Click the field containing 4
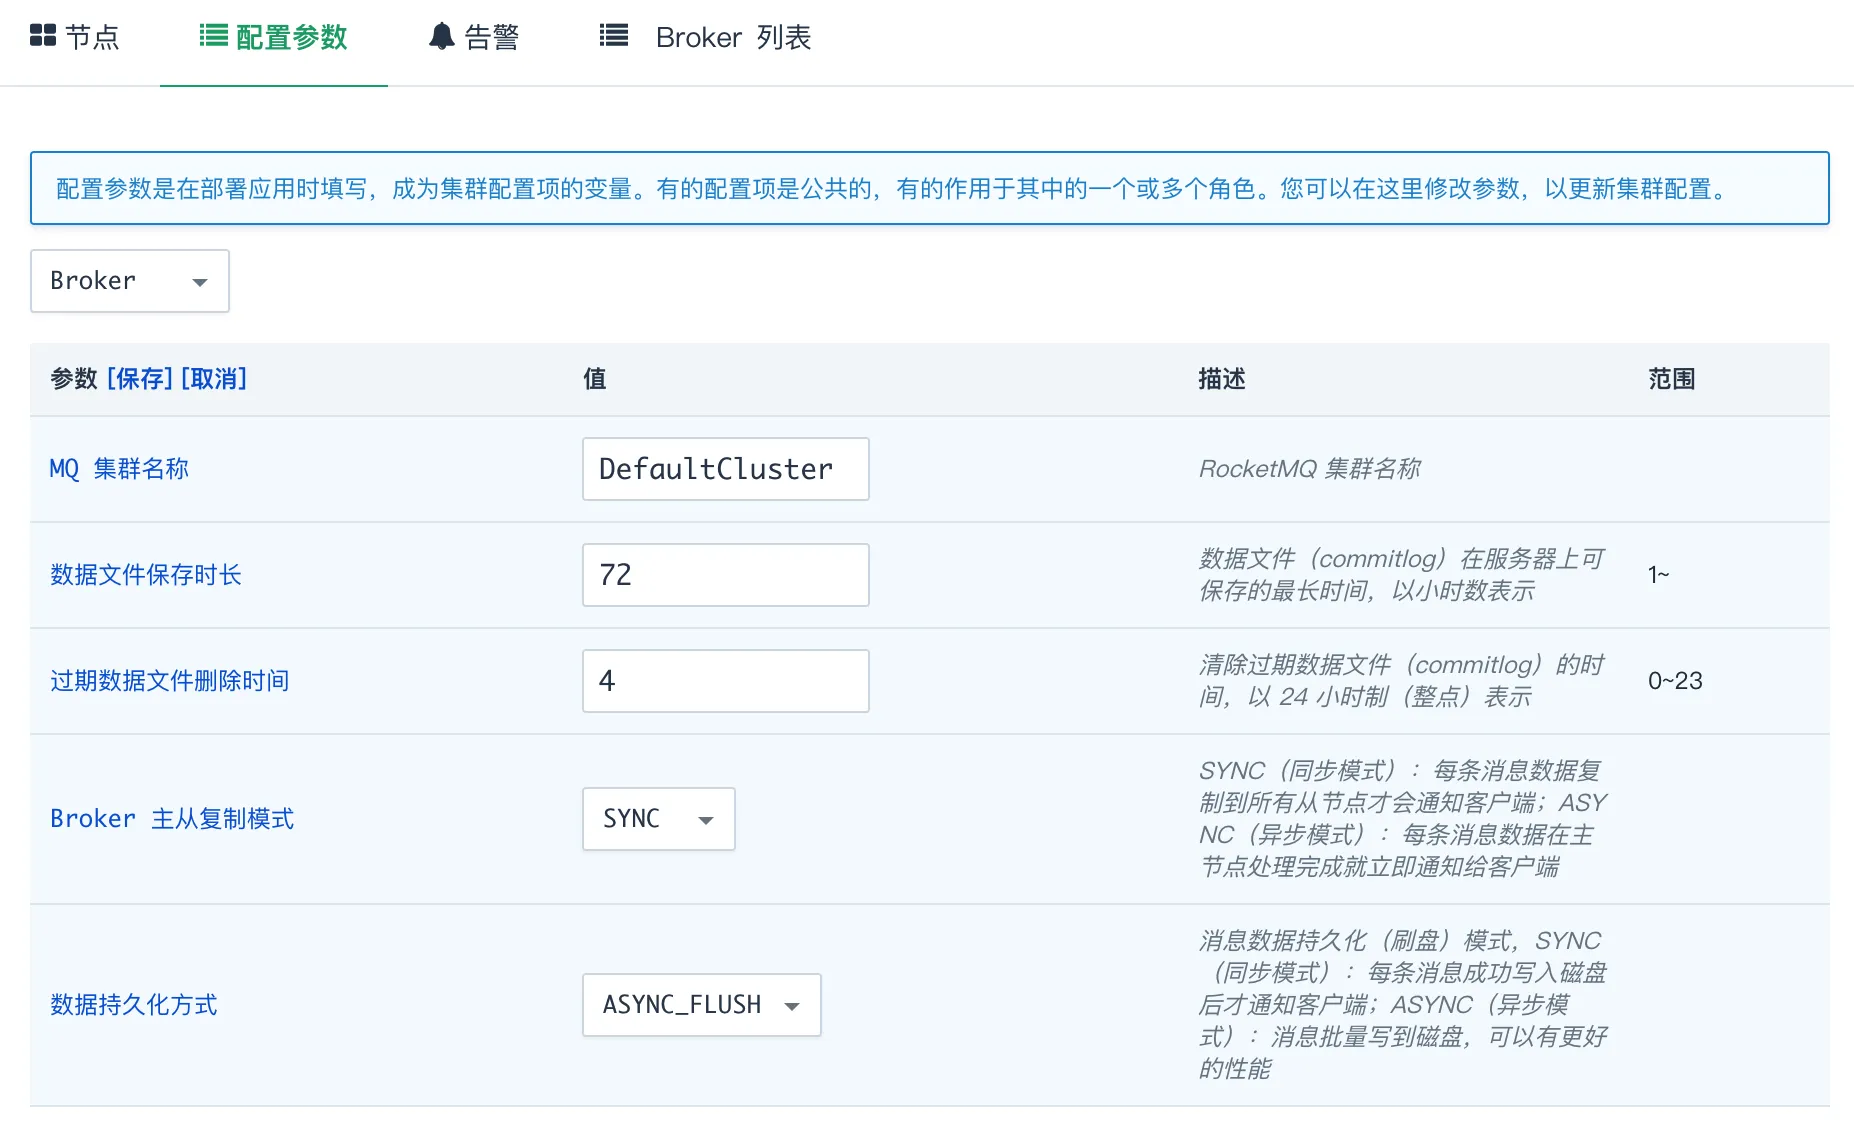The image size is (1854, 1122). 725,681
